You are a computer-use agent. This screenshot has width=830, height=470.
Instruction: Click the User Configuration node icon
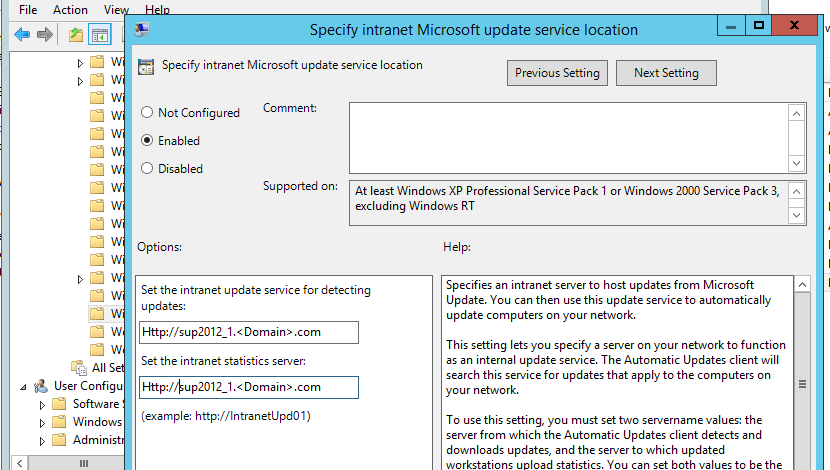point(41,386)
